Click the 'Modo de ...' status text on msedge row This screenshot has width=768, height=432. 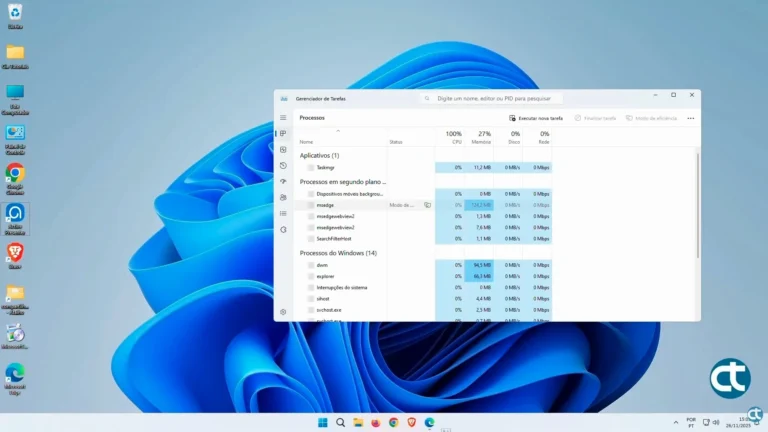coord(402,205)
